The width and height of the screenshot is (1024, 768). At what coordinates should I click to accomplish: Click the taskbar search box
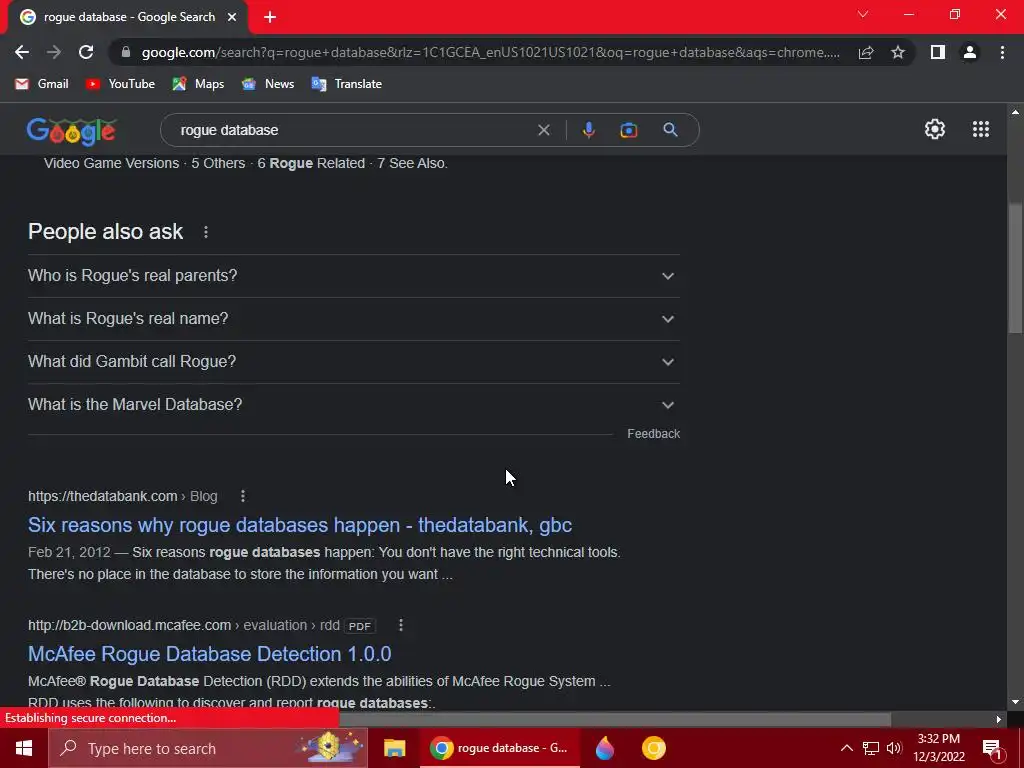208,748
